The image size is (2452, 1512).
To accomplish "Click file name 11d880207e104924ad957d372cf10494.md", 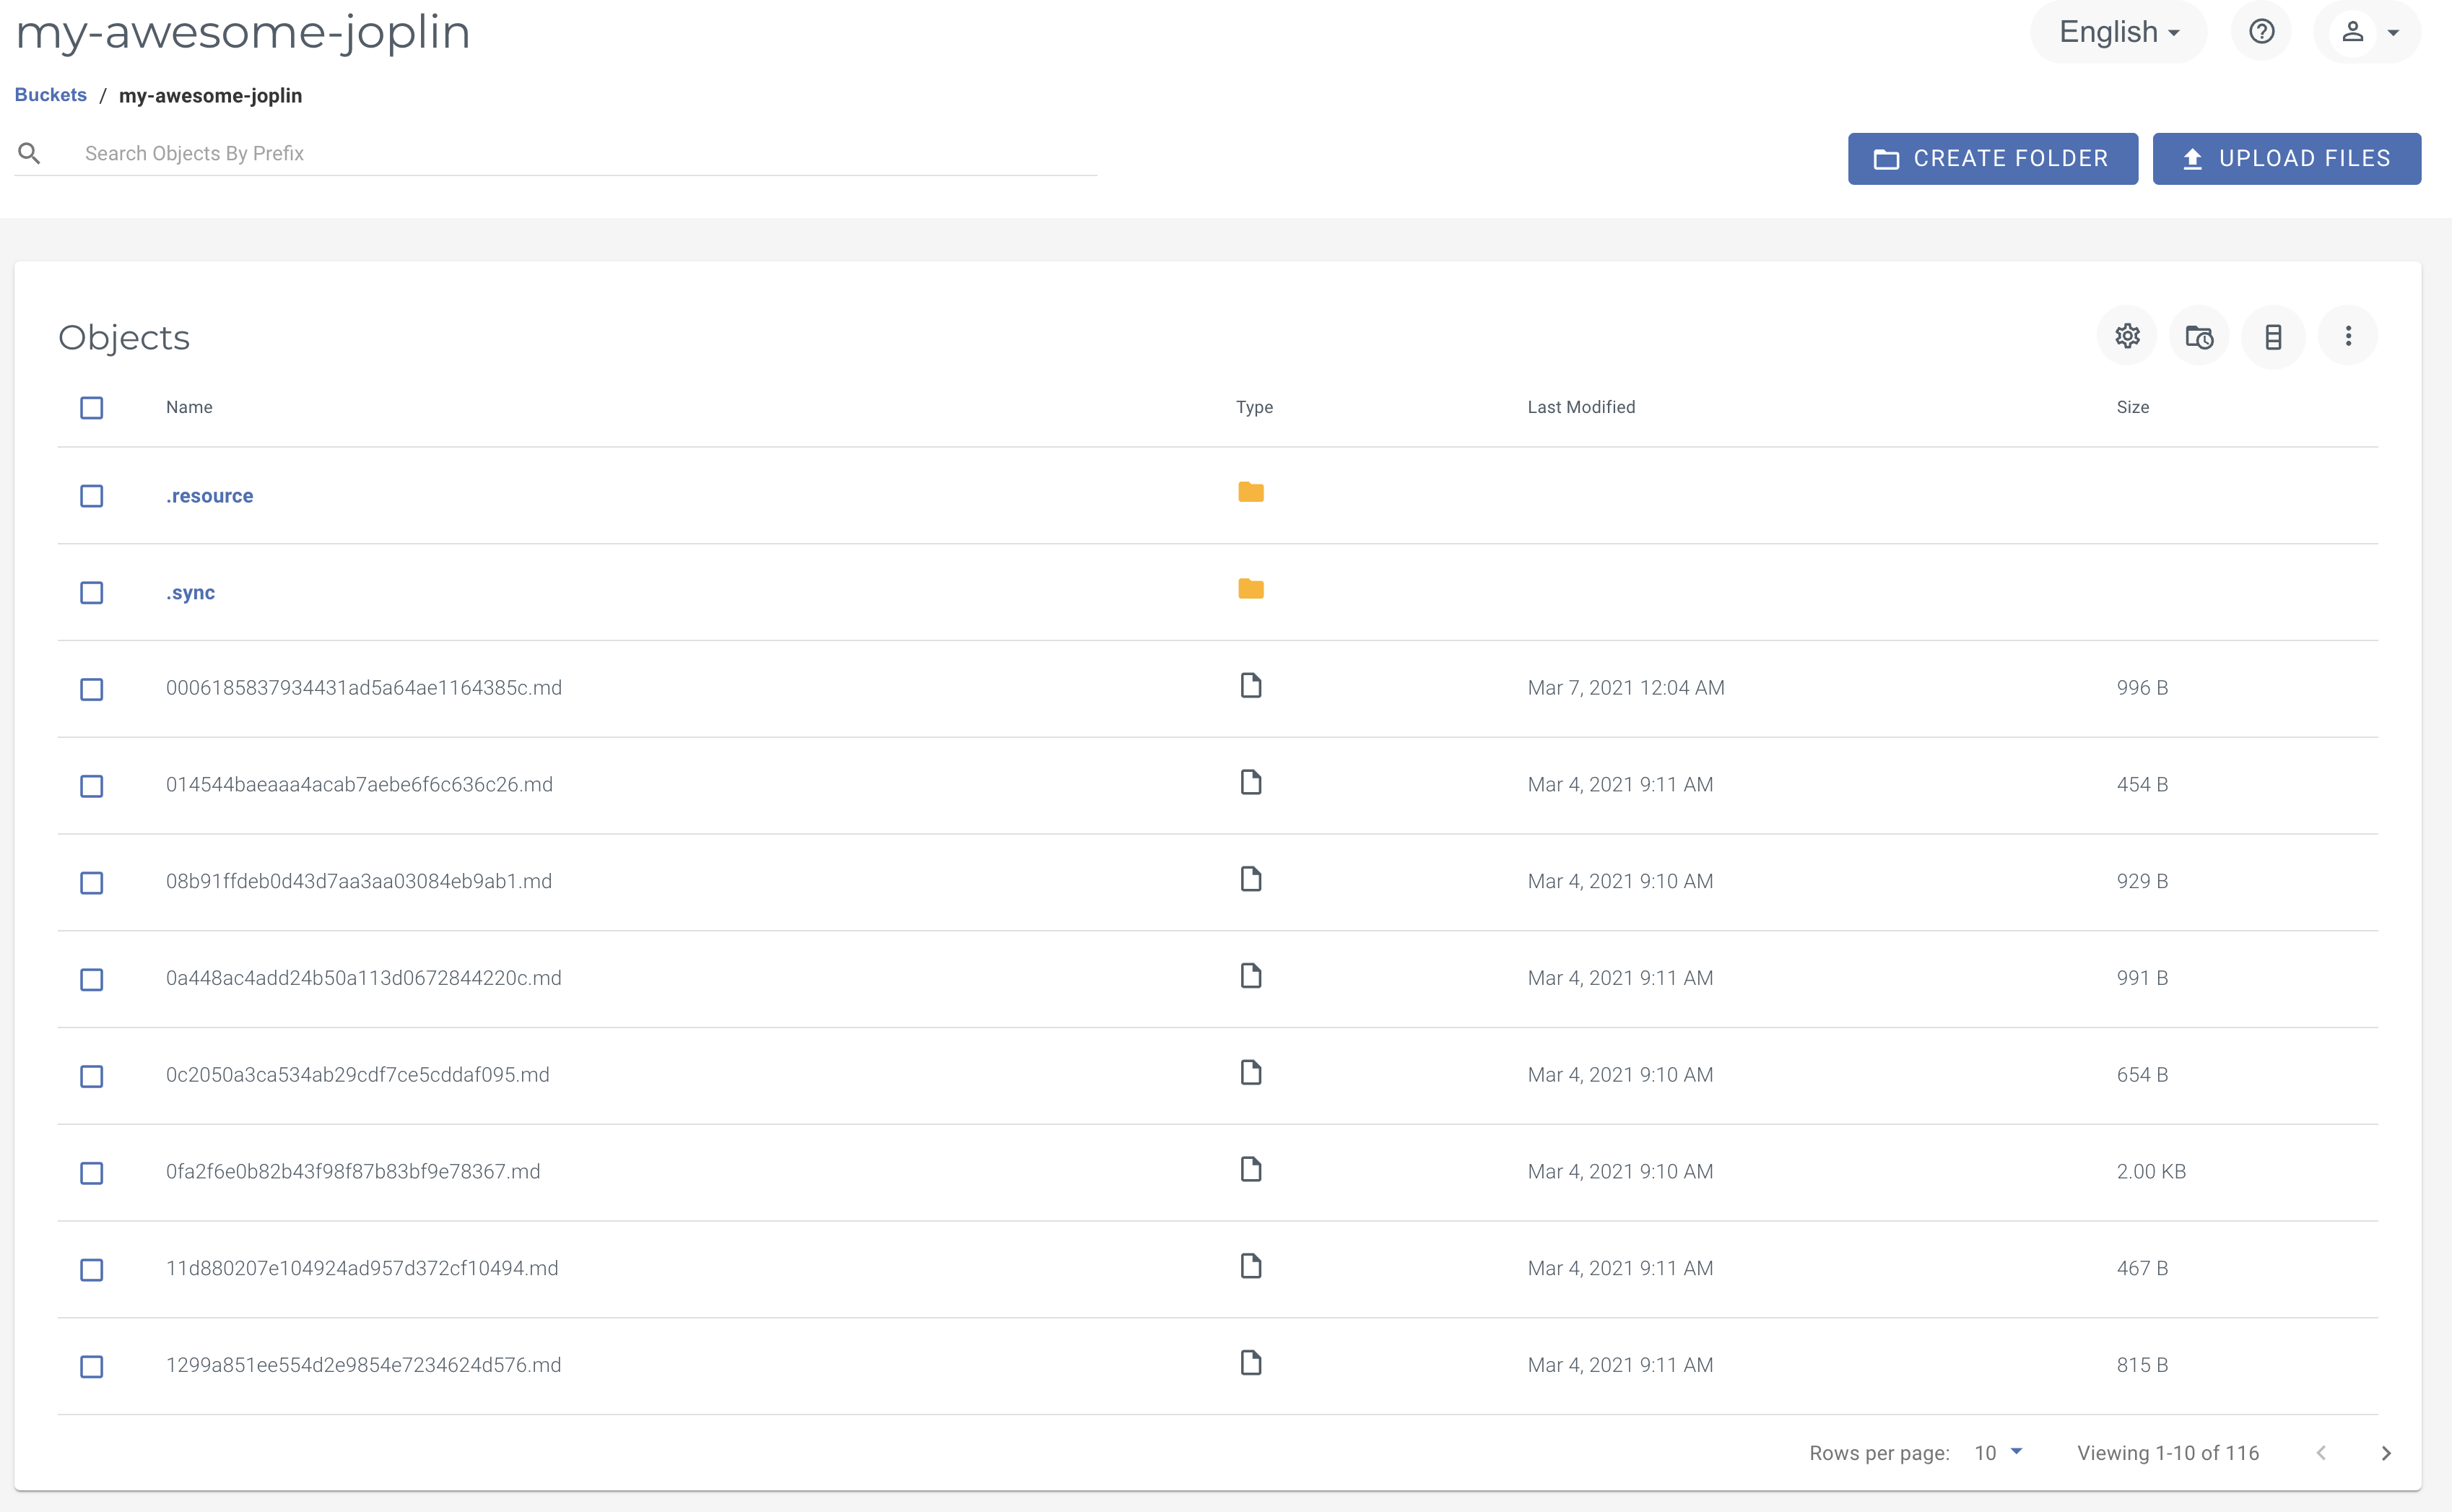I will pos(362,1268).
